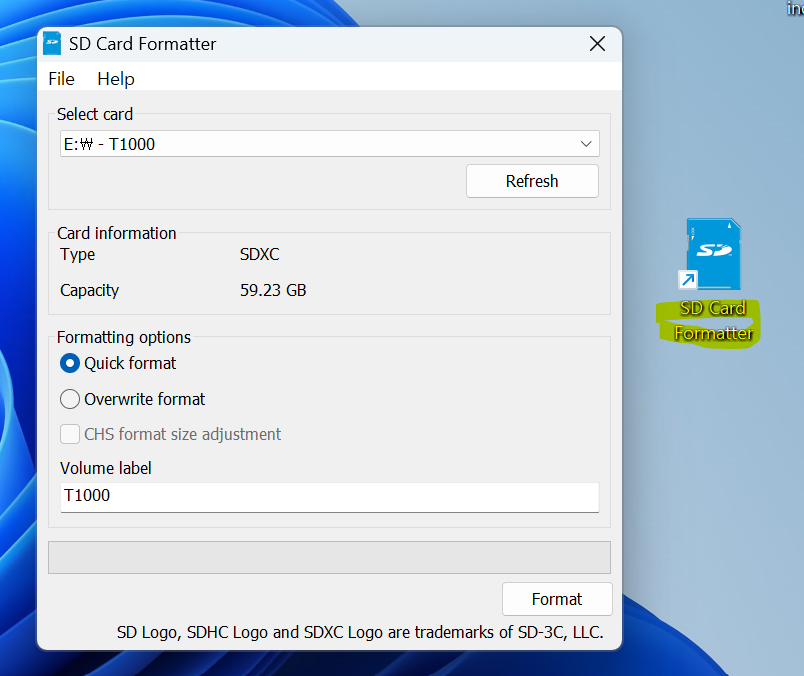Click the SD-3C trademark notice text
This screenshot has width=804, height=676.
(360, 632)
